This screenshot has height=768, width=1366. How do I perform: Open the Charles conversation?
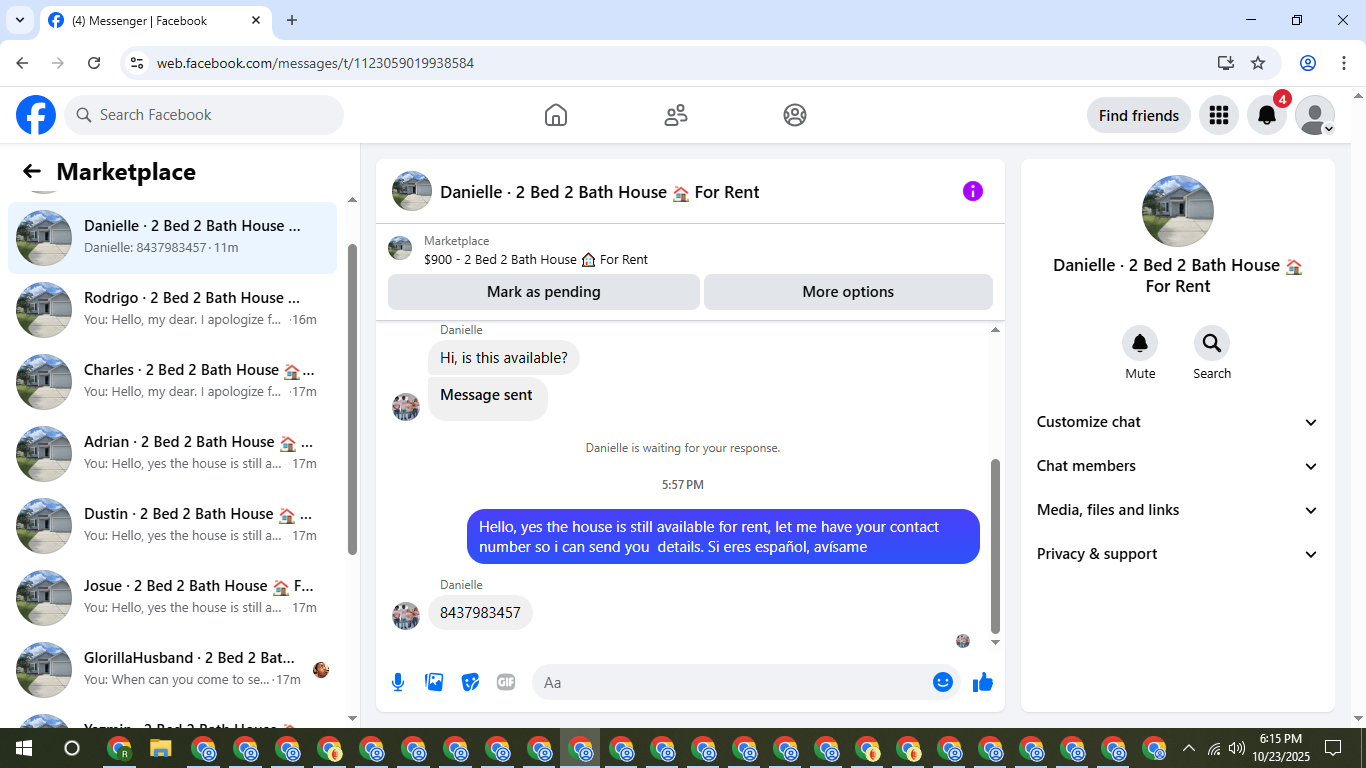point(172,382)
